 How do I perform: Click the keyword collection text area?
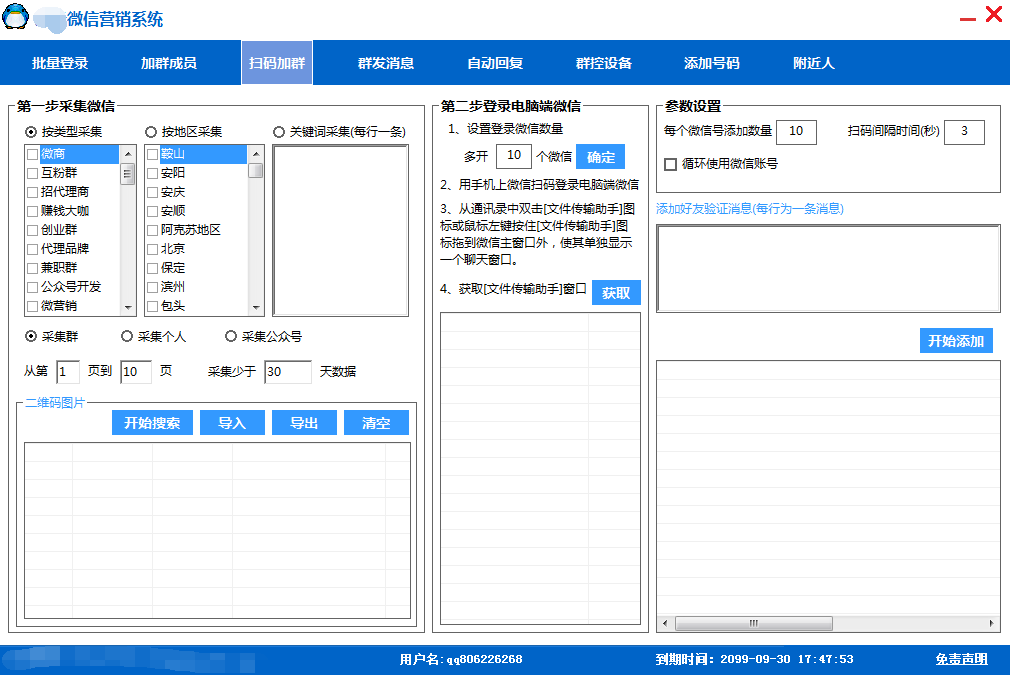tap(341, 231)
